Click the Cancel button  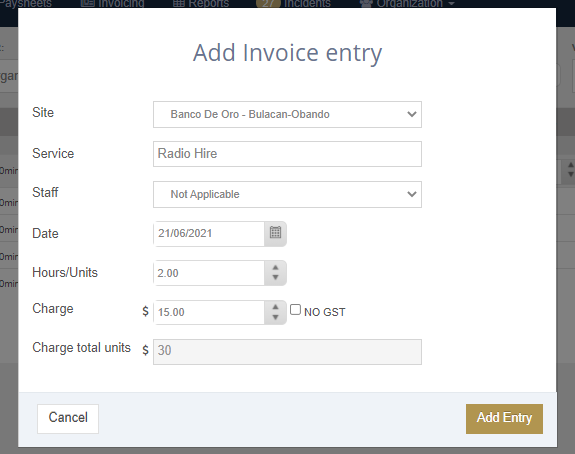pyautogui.click(x=68, y=418)
